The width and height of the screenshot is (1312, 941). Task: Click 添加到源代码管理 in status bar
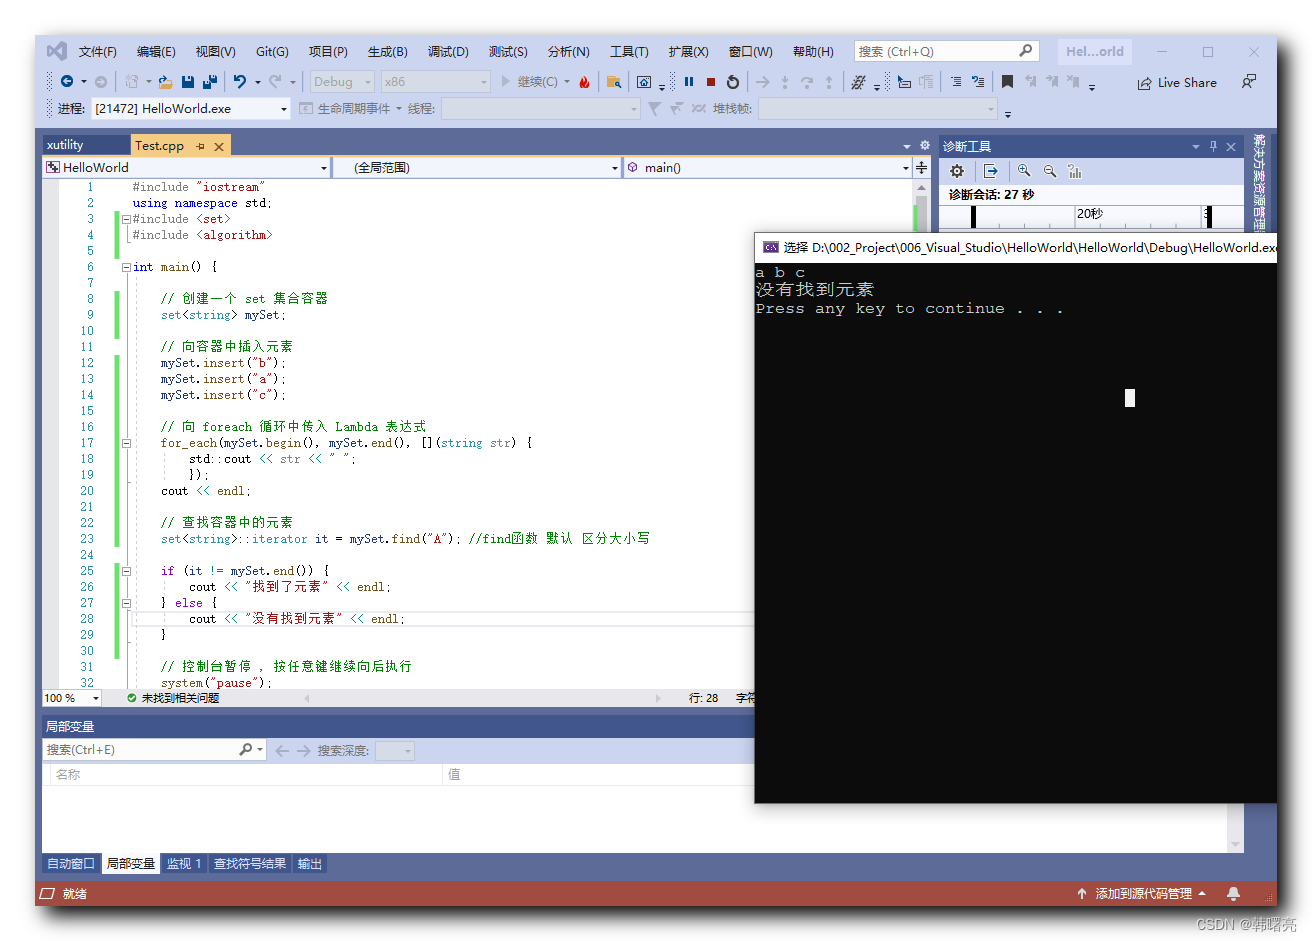pos(1142,893)
